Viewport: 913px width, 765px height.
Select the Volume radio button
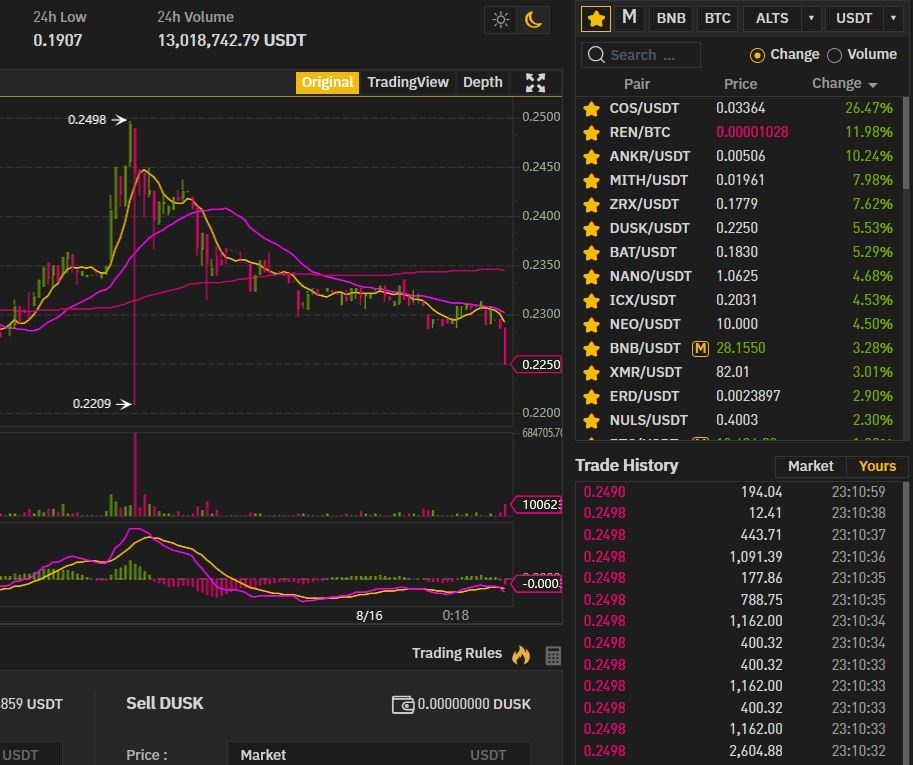click(834, 55)
